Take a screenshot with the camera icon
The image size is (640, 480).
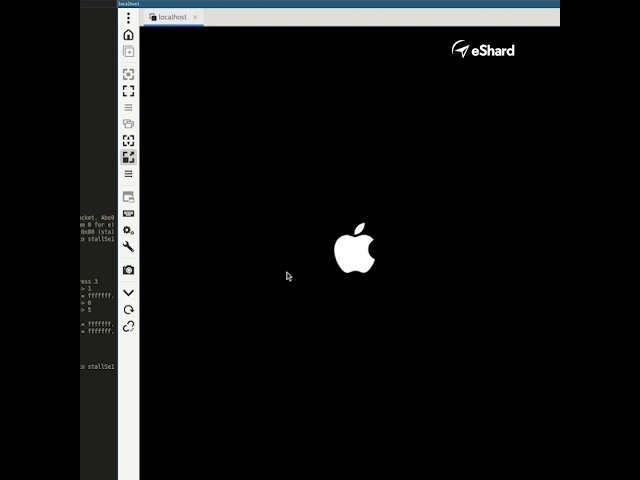[x=129, y=270]
